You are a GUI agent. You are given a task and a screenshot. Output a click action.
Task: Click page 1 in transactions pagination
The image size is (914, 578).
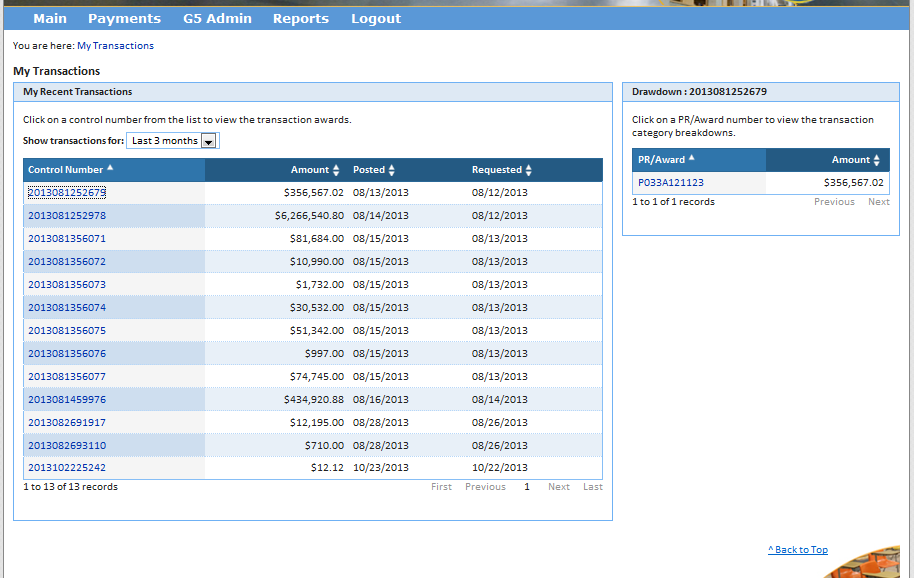coord(527,487)
